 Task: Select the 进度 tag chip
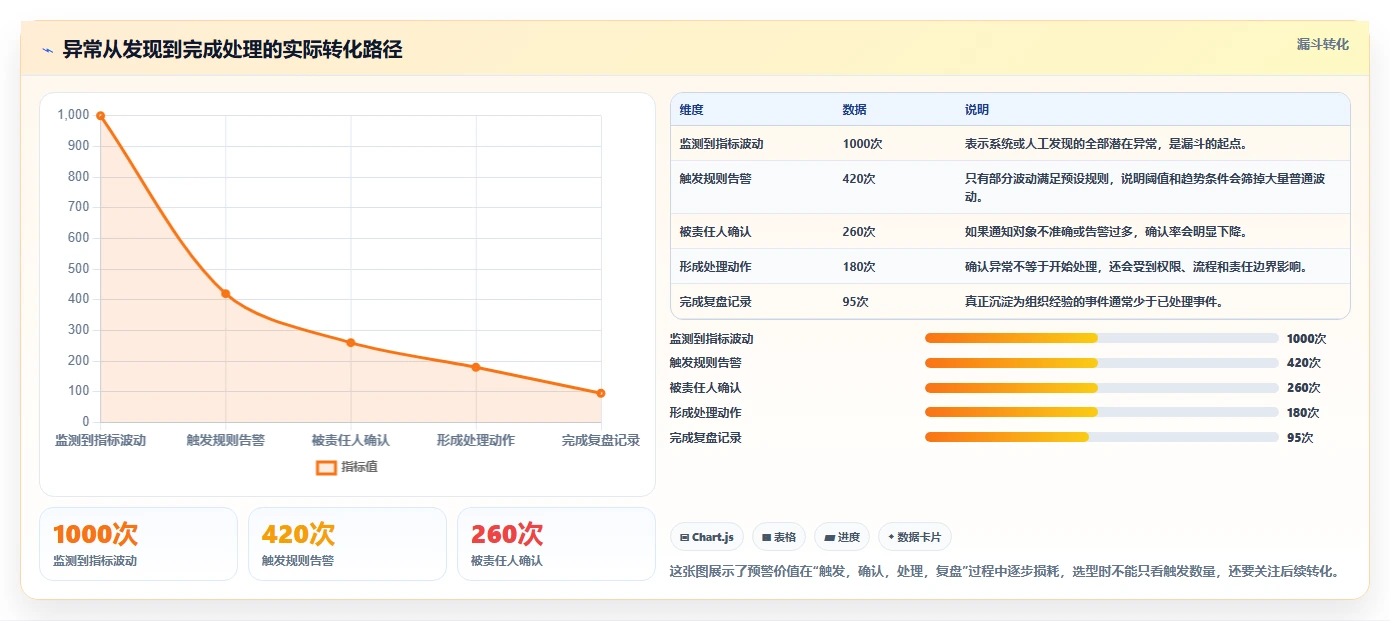pyautogui.click(x=842, y=537)
